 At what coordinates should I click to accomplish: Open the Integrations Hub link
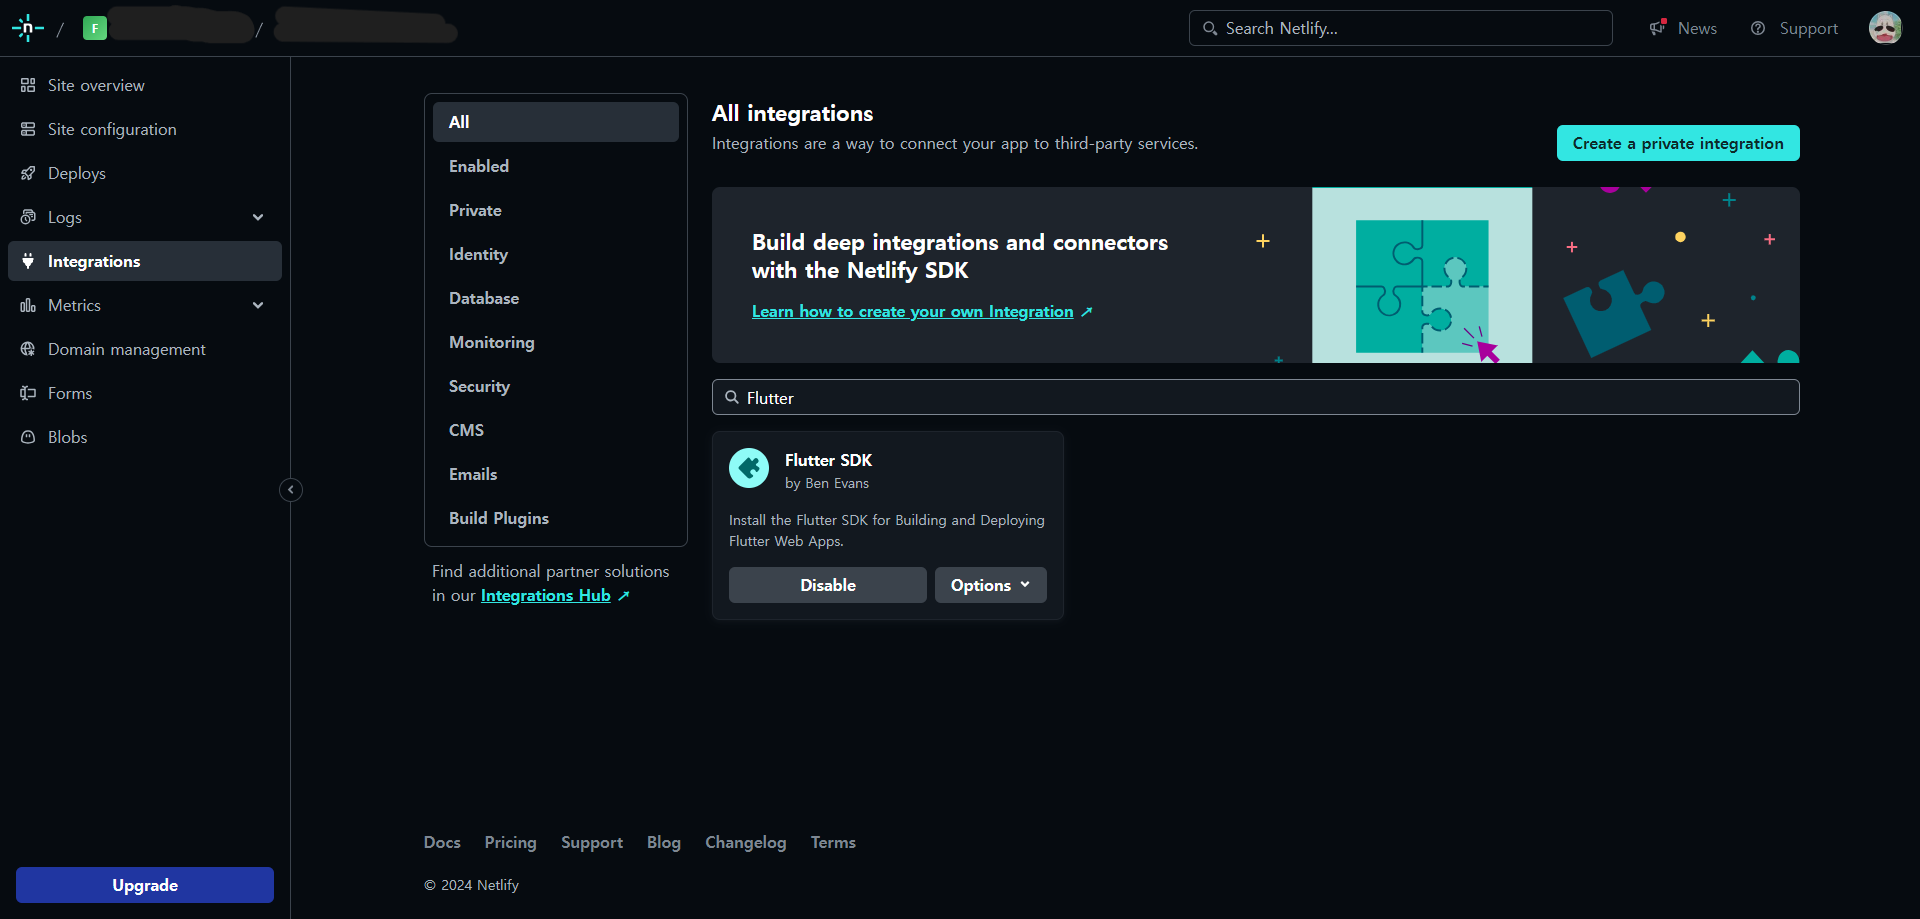point(545,596)
